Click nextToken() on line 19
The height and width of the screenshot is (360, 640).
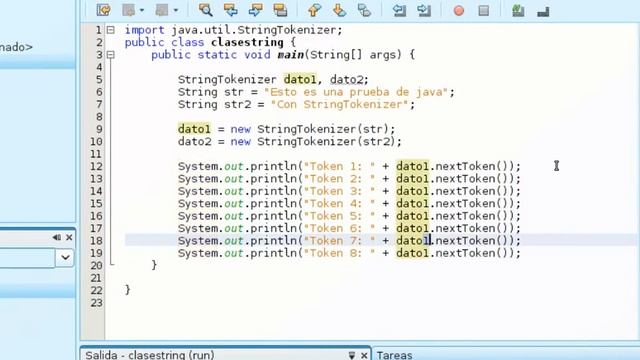tap(471, 253)
